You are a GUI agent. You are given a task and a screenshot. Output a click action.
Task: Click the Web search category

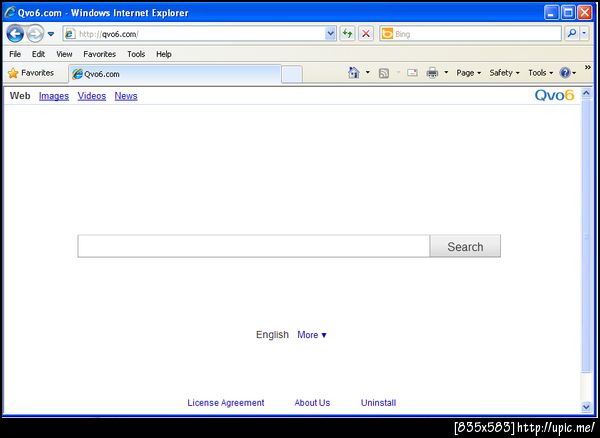click(x=20, y=96)
